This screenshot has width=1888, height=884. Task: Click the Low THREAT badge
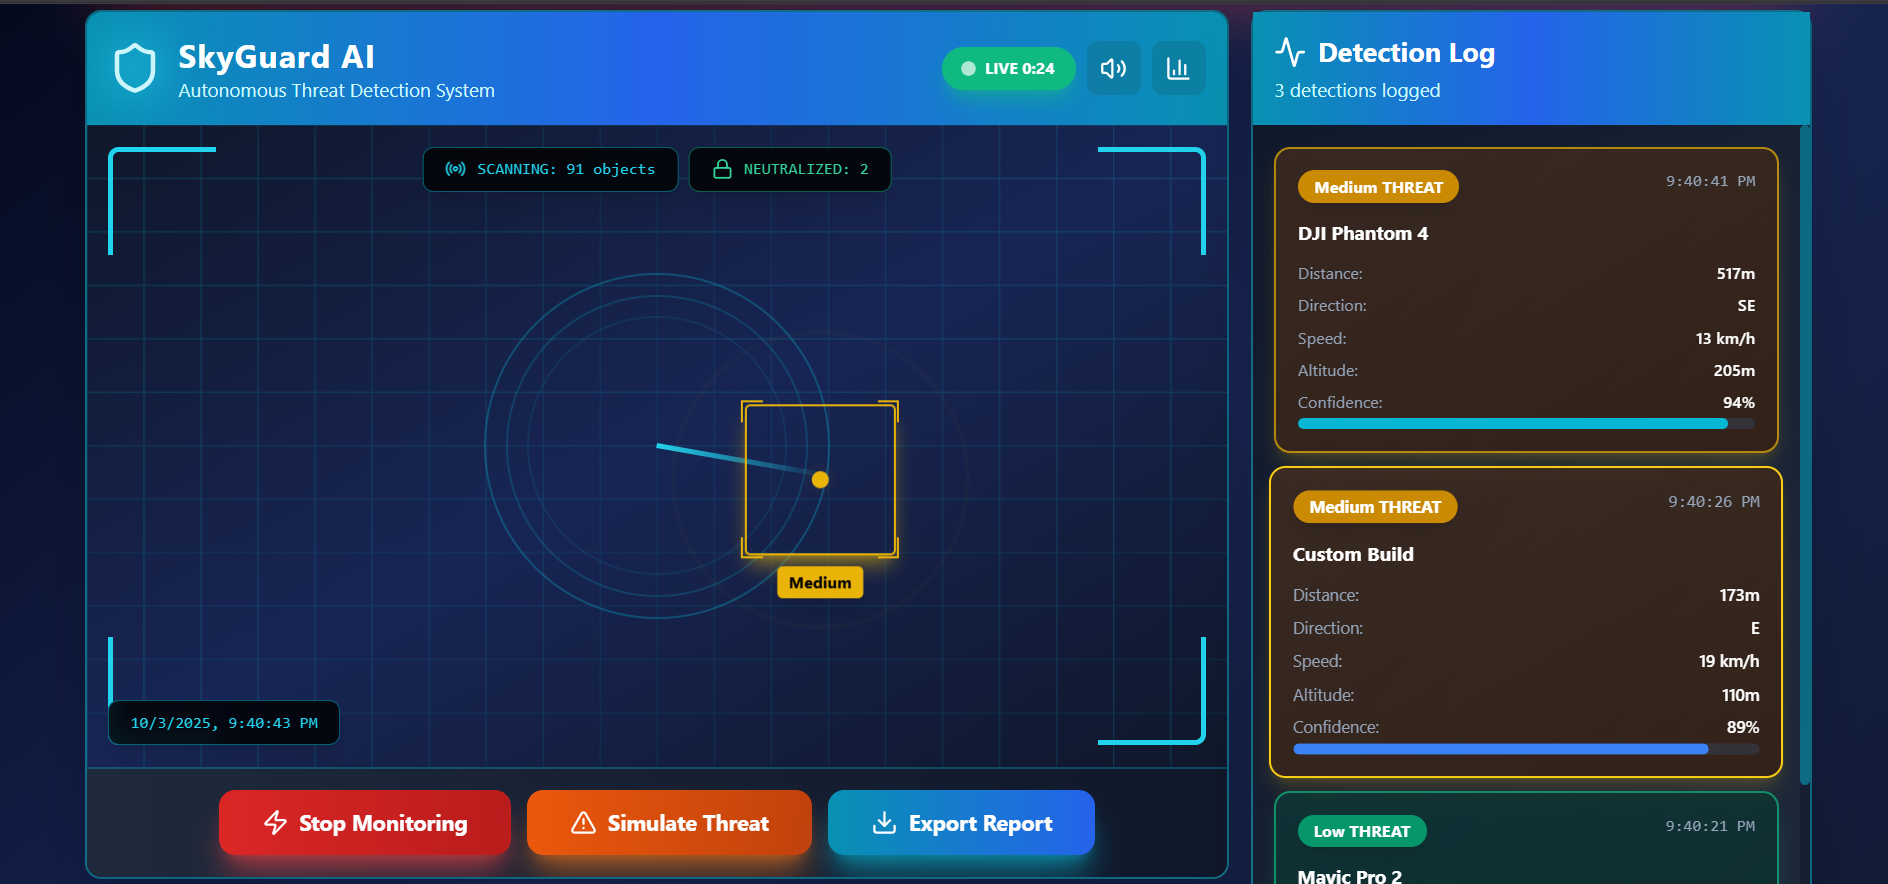coord(1362,831)
